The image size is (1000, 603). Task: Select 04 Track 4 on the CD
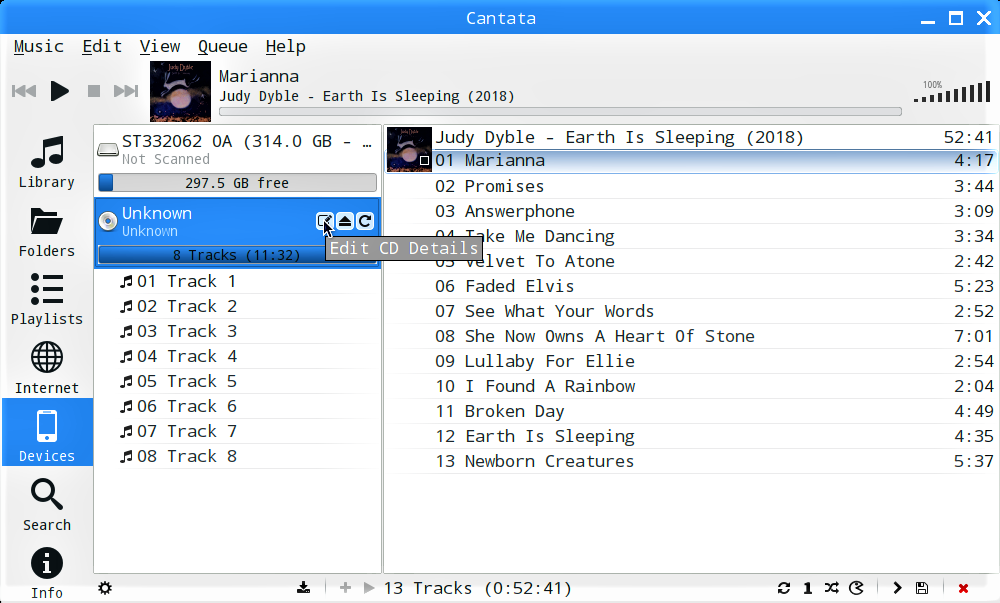tap(237, 356)
